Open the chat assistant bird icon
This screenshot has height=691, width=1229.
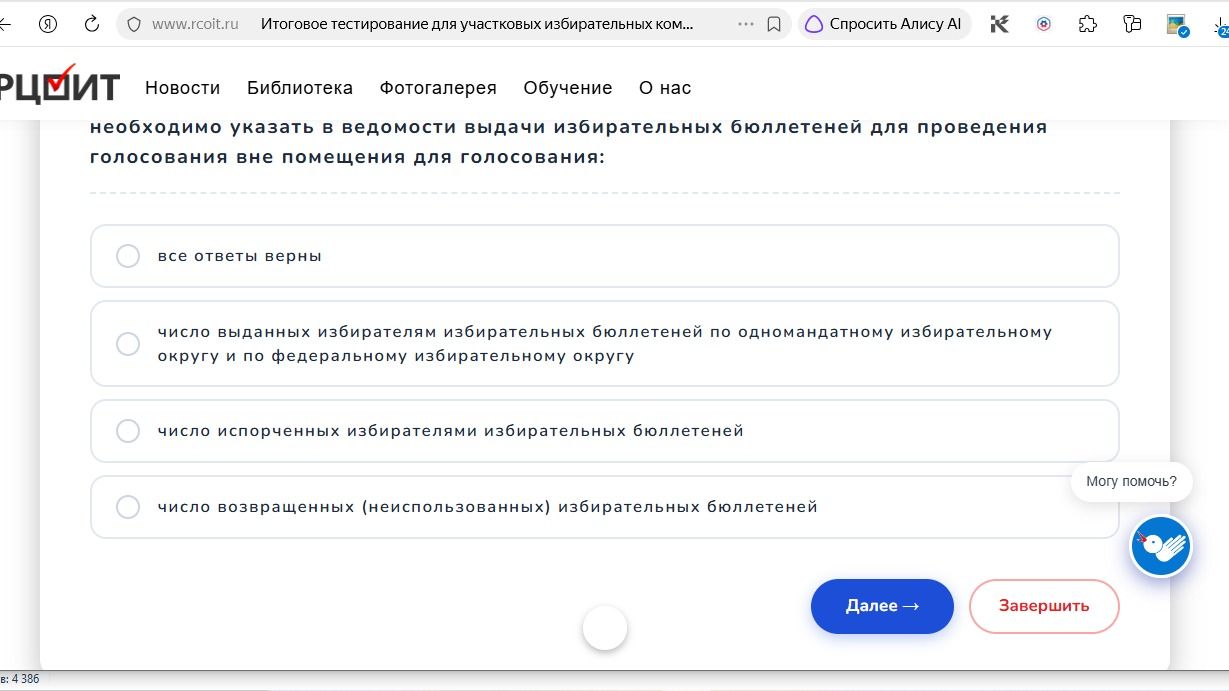point(1161,546)
